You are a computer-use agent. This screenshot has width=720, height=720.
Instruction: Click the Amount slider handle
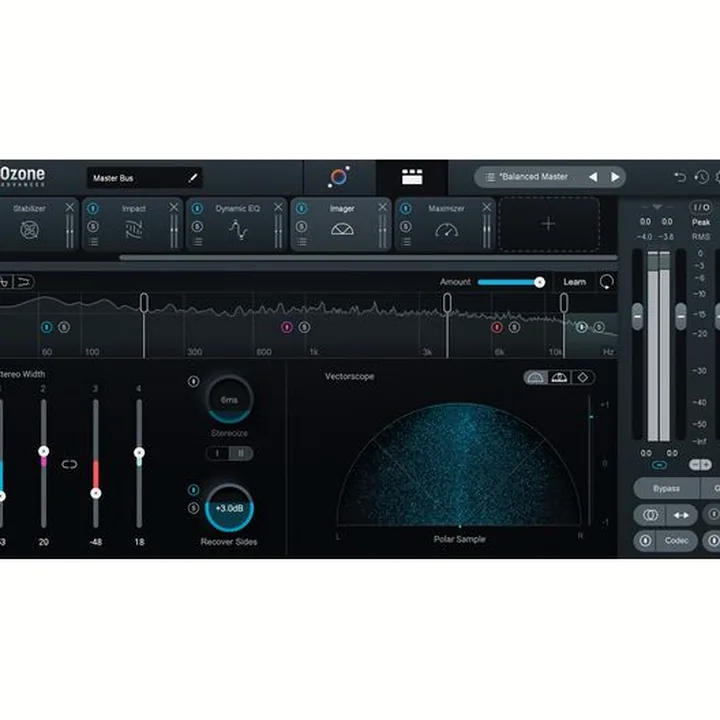(x=540, y=282)
